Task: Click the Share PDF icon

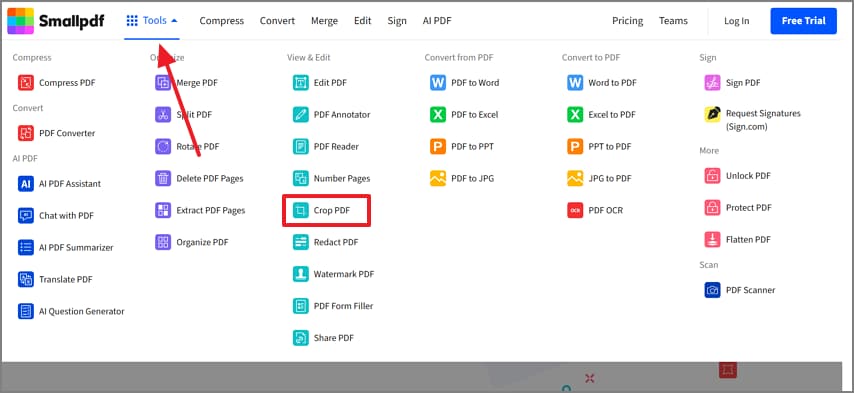Action: click(301, 338)
